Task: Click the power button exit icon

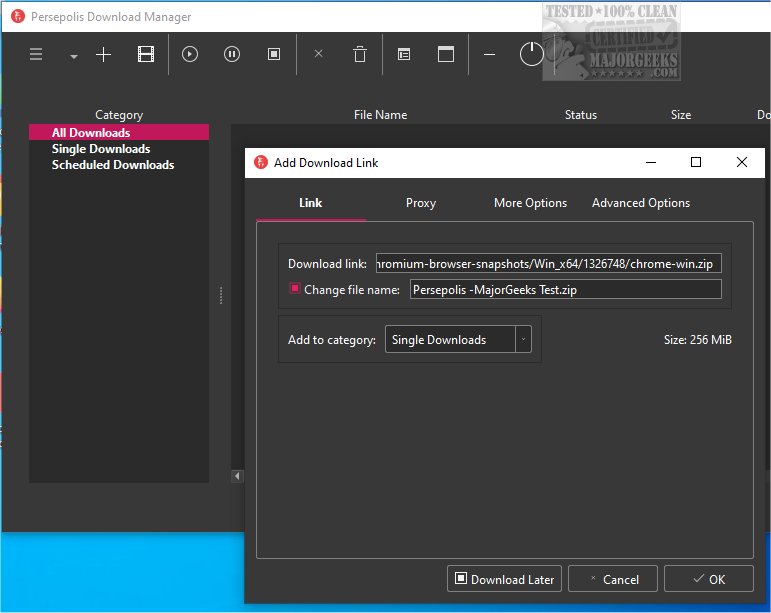Action: pyautogui.click(x=532, y=55)
